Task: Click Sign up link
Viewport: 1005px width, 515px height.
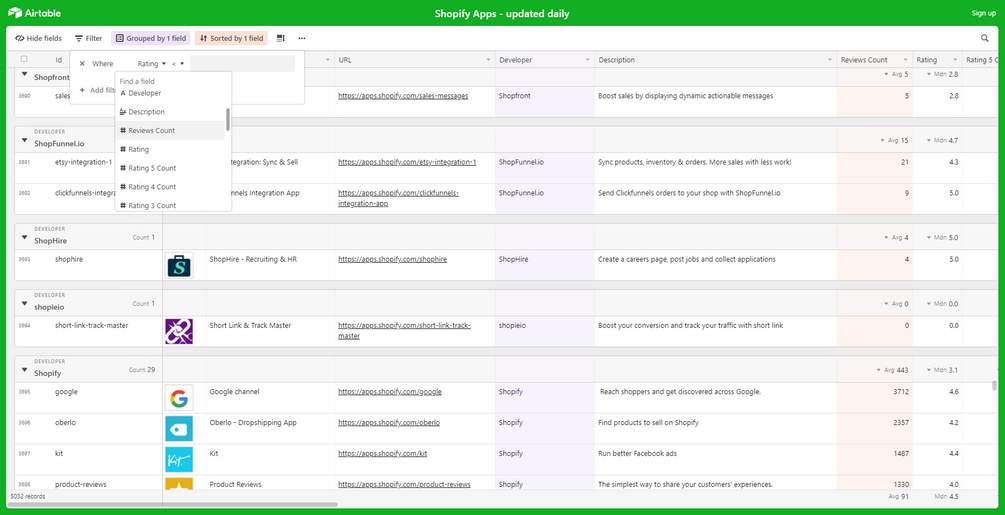Action: [x=984, y=13]
